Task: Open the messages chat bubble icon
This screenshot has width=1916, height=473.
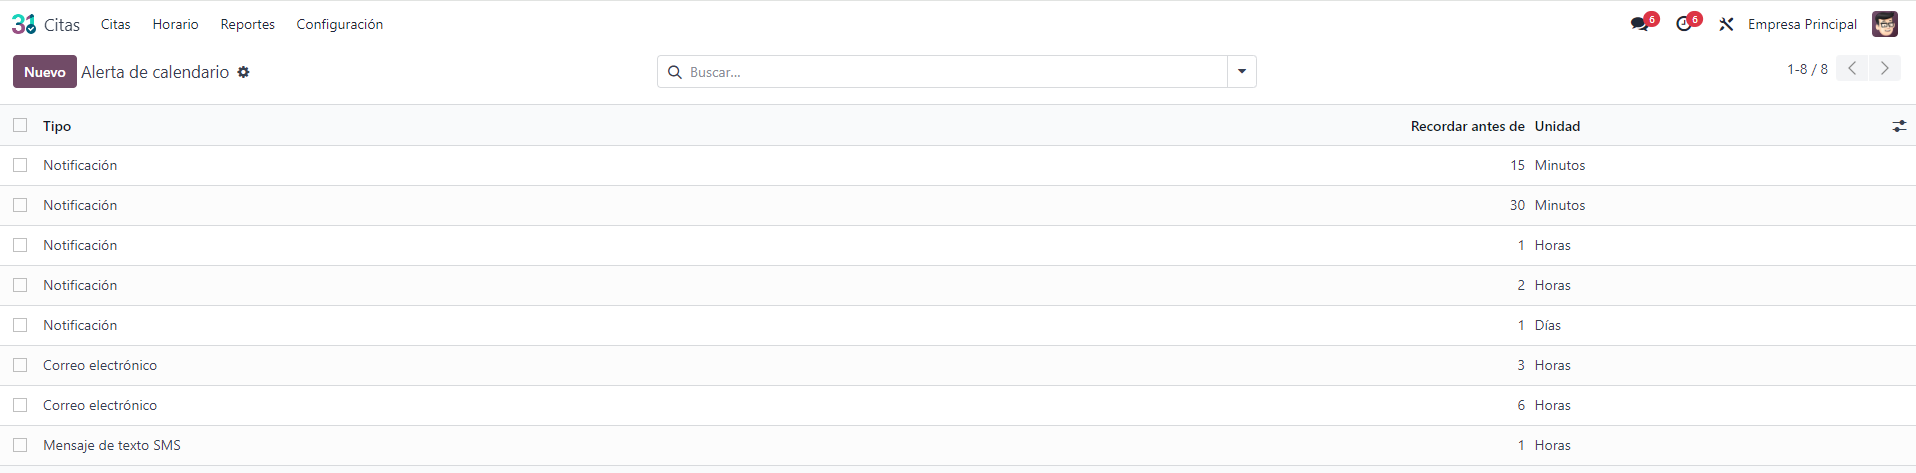Action: pos(1639,24)
